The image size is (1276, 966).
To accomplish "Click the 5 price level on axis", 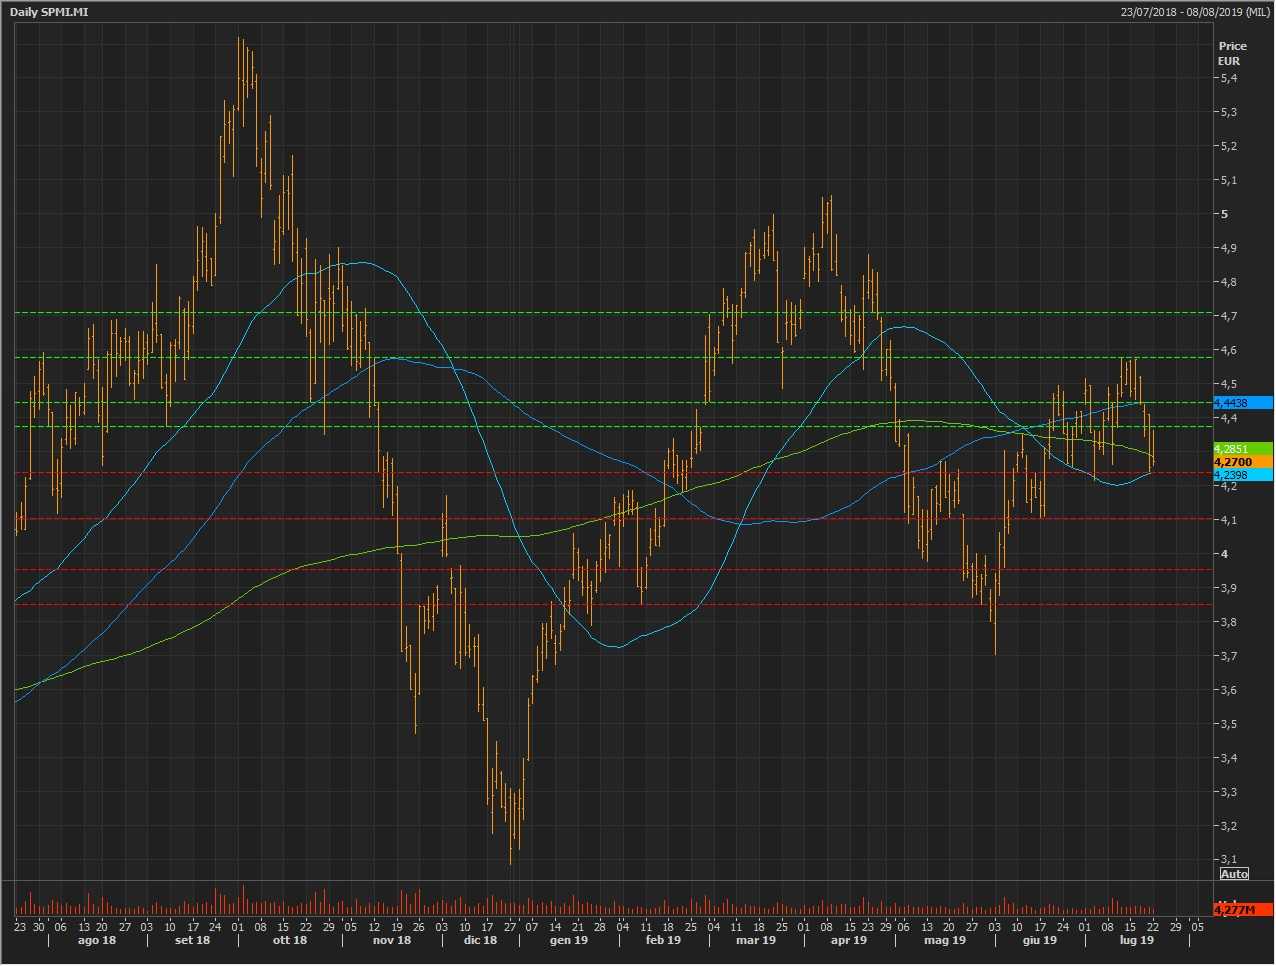I will point(1224,214).
